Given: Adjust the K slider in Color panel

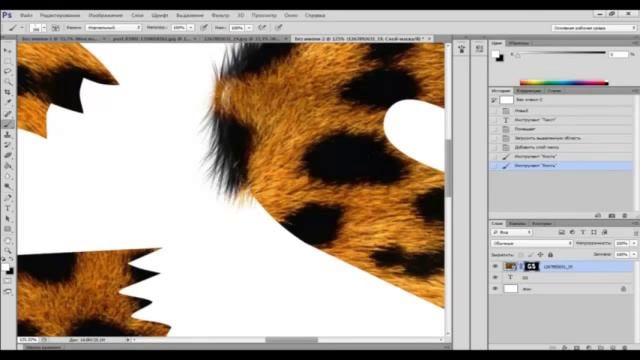Looking at the screenshot, I should click(518, 56).
